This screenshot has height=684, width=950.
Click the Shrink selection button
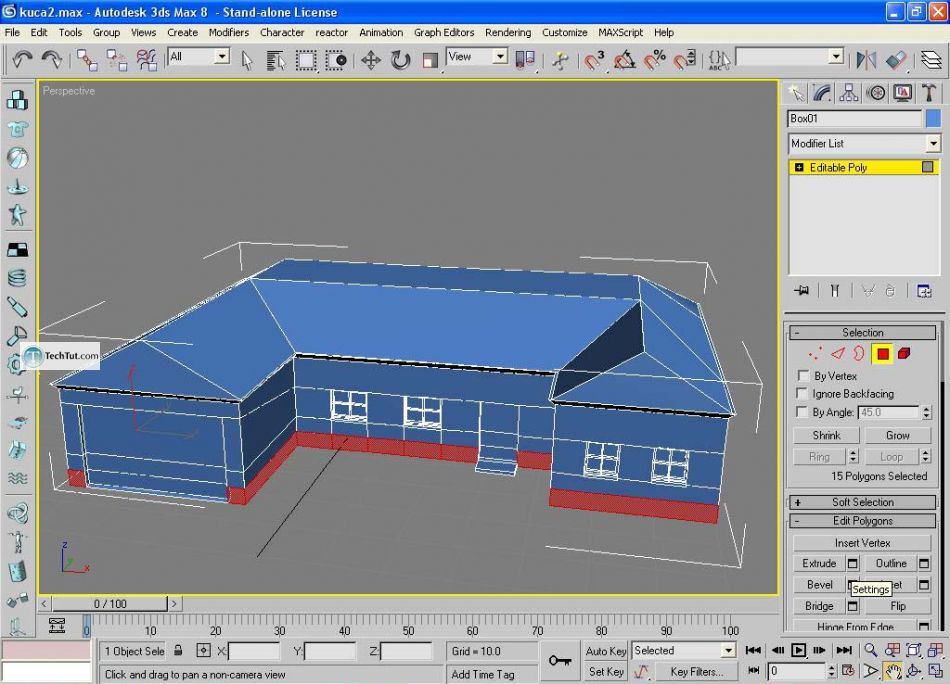826,435
